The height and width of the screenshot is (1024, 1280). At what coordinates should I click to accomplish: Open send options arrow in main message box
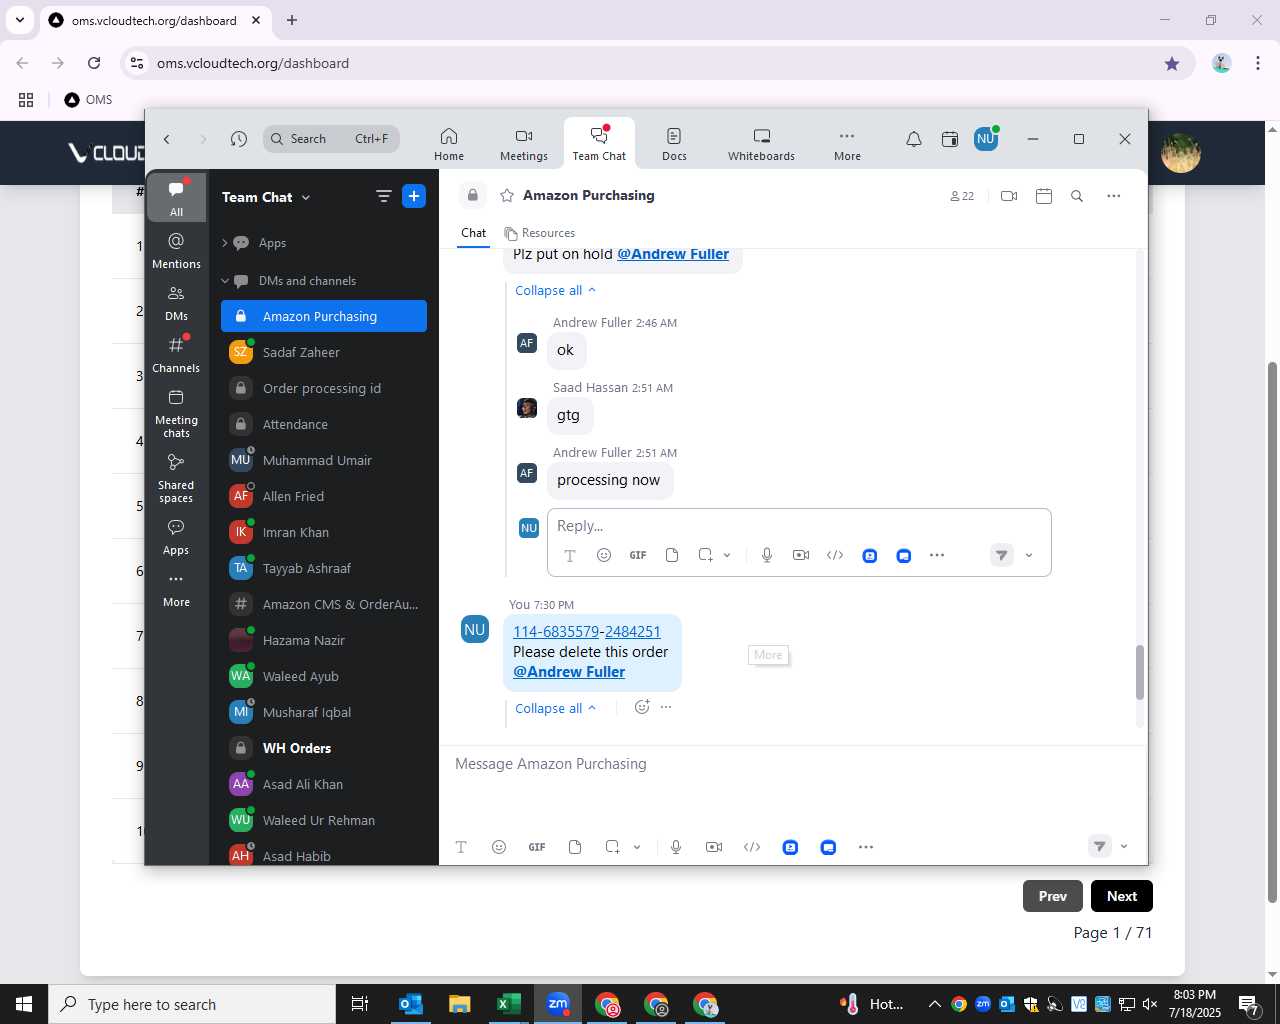coord(1124,847)
